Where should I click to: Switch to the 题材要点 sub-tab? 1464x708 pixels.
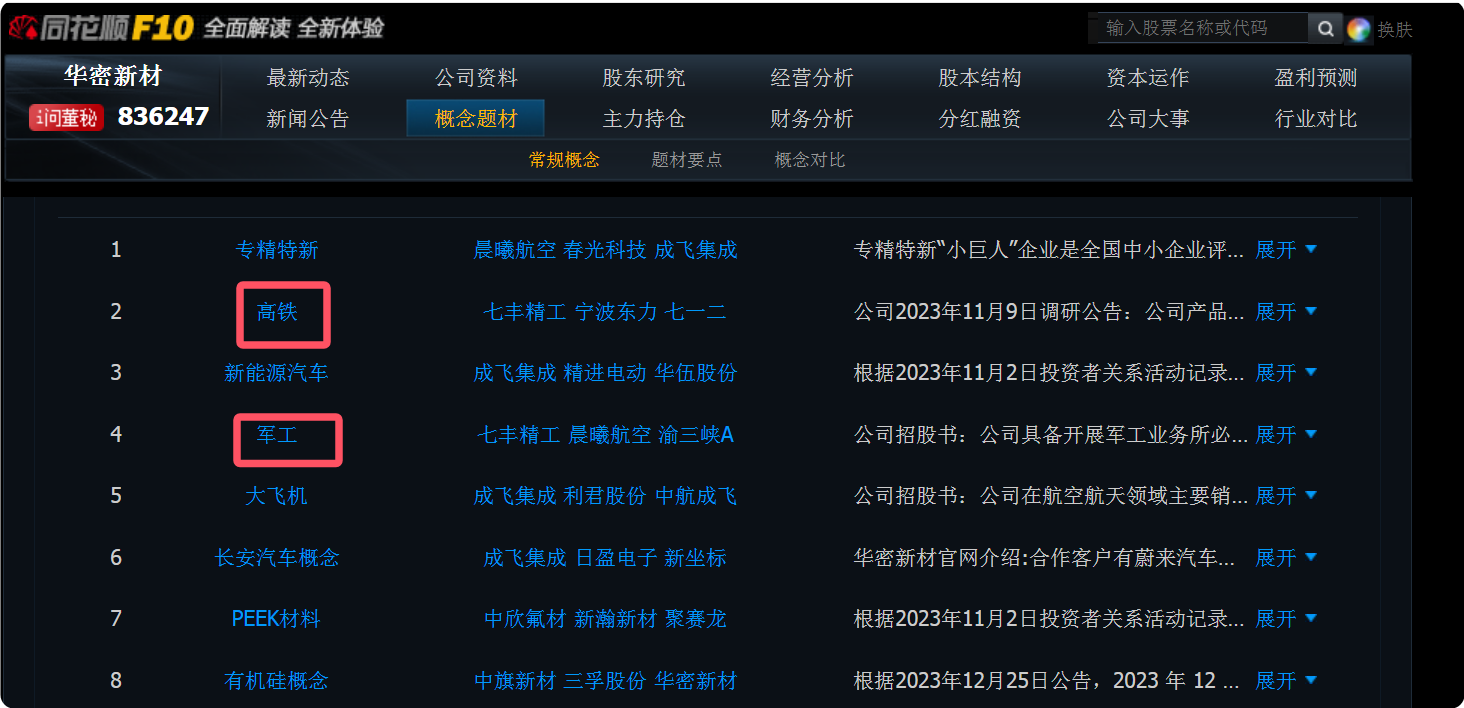(x=687, y=160)
